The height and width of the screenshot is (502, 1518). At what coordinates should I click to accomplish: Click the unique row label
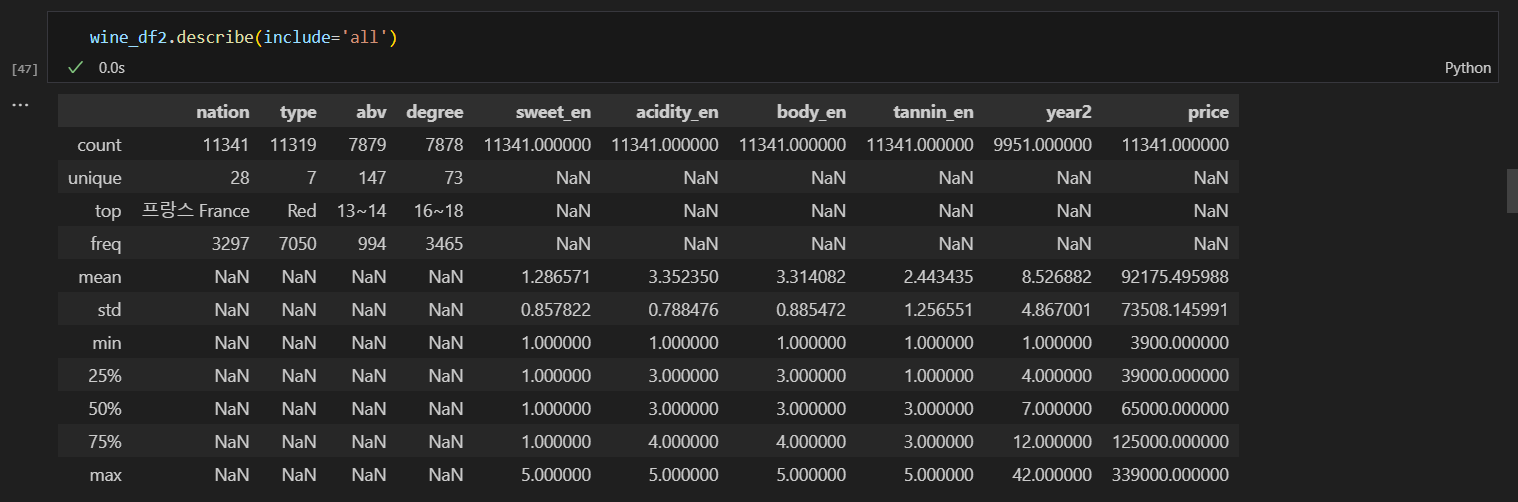point(94,178)
